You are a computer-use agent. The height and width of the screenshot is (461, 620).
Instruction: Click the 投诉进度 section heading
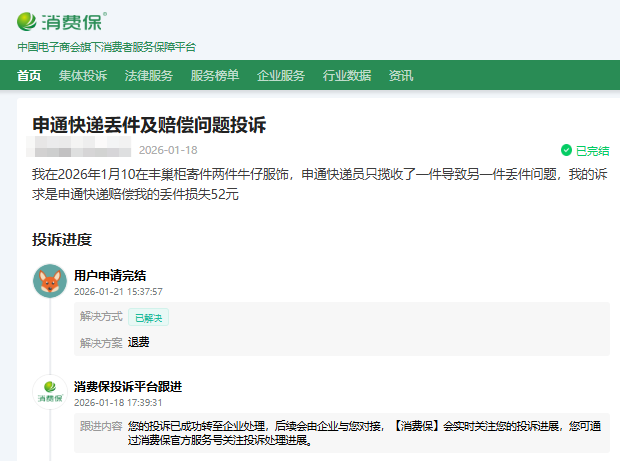click(x=62, y=239)
